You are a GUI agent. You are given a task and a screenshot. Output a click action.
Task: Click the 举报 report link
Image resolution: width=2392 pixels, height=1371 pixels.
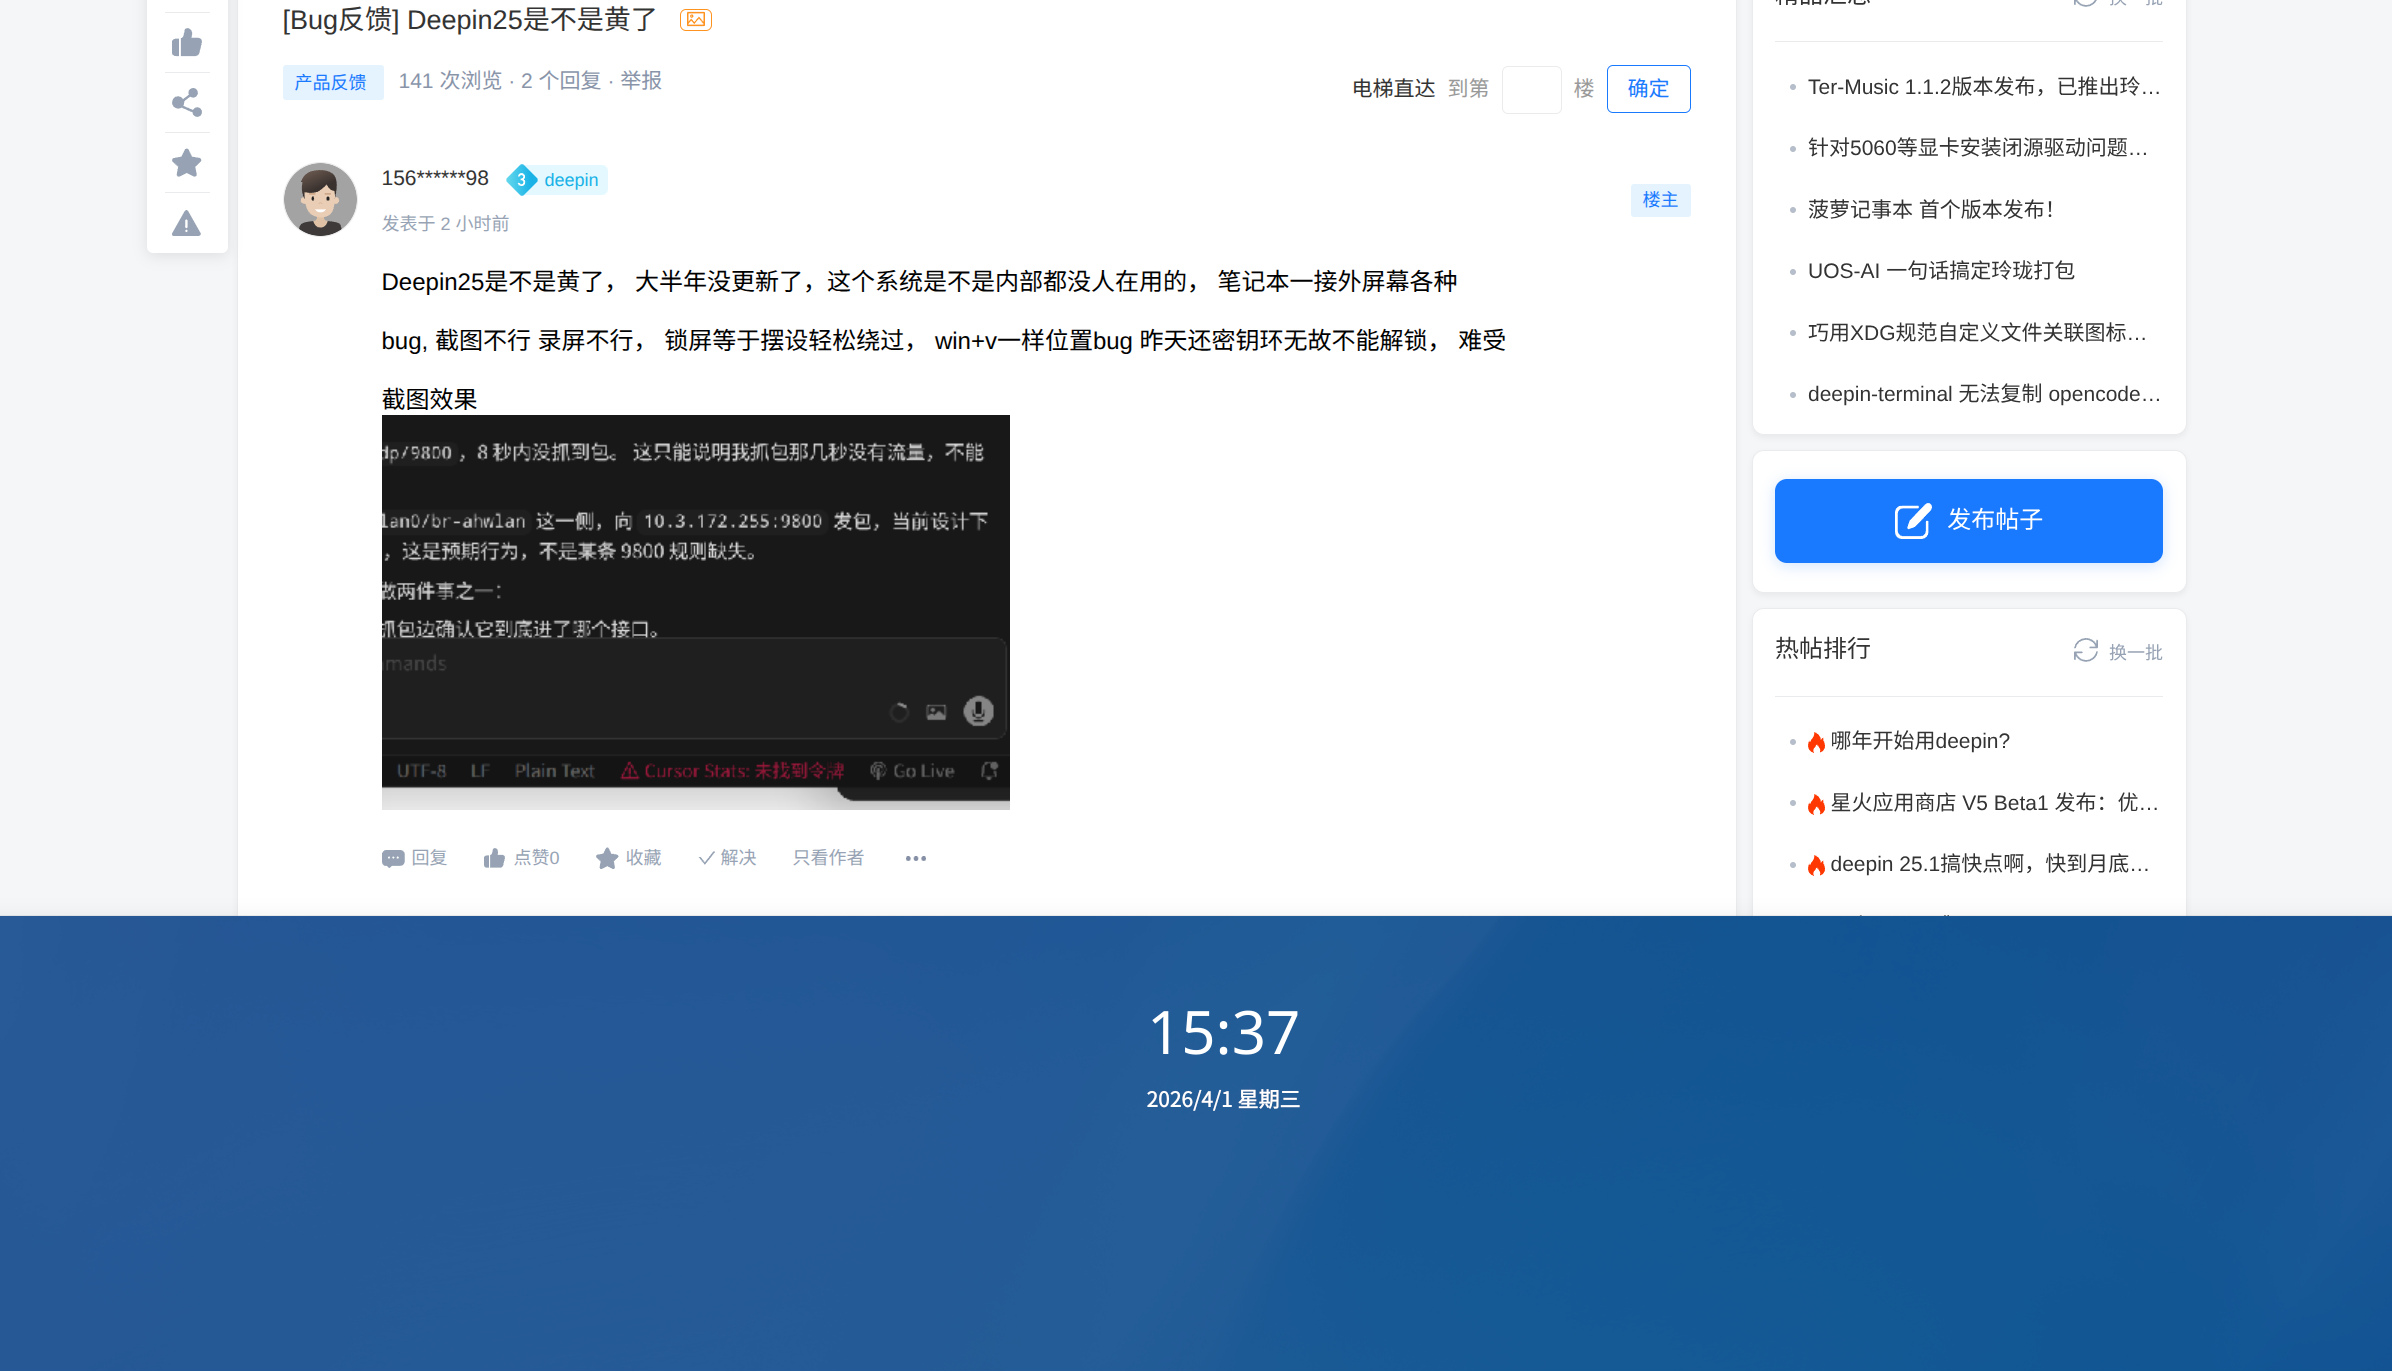click(x=641, y=81)
